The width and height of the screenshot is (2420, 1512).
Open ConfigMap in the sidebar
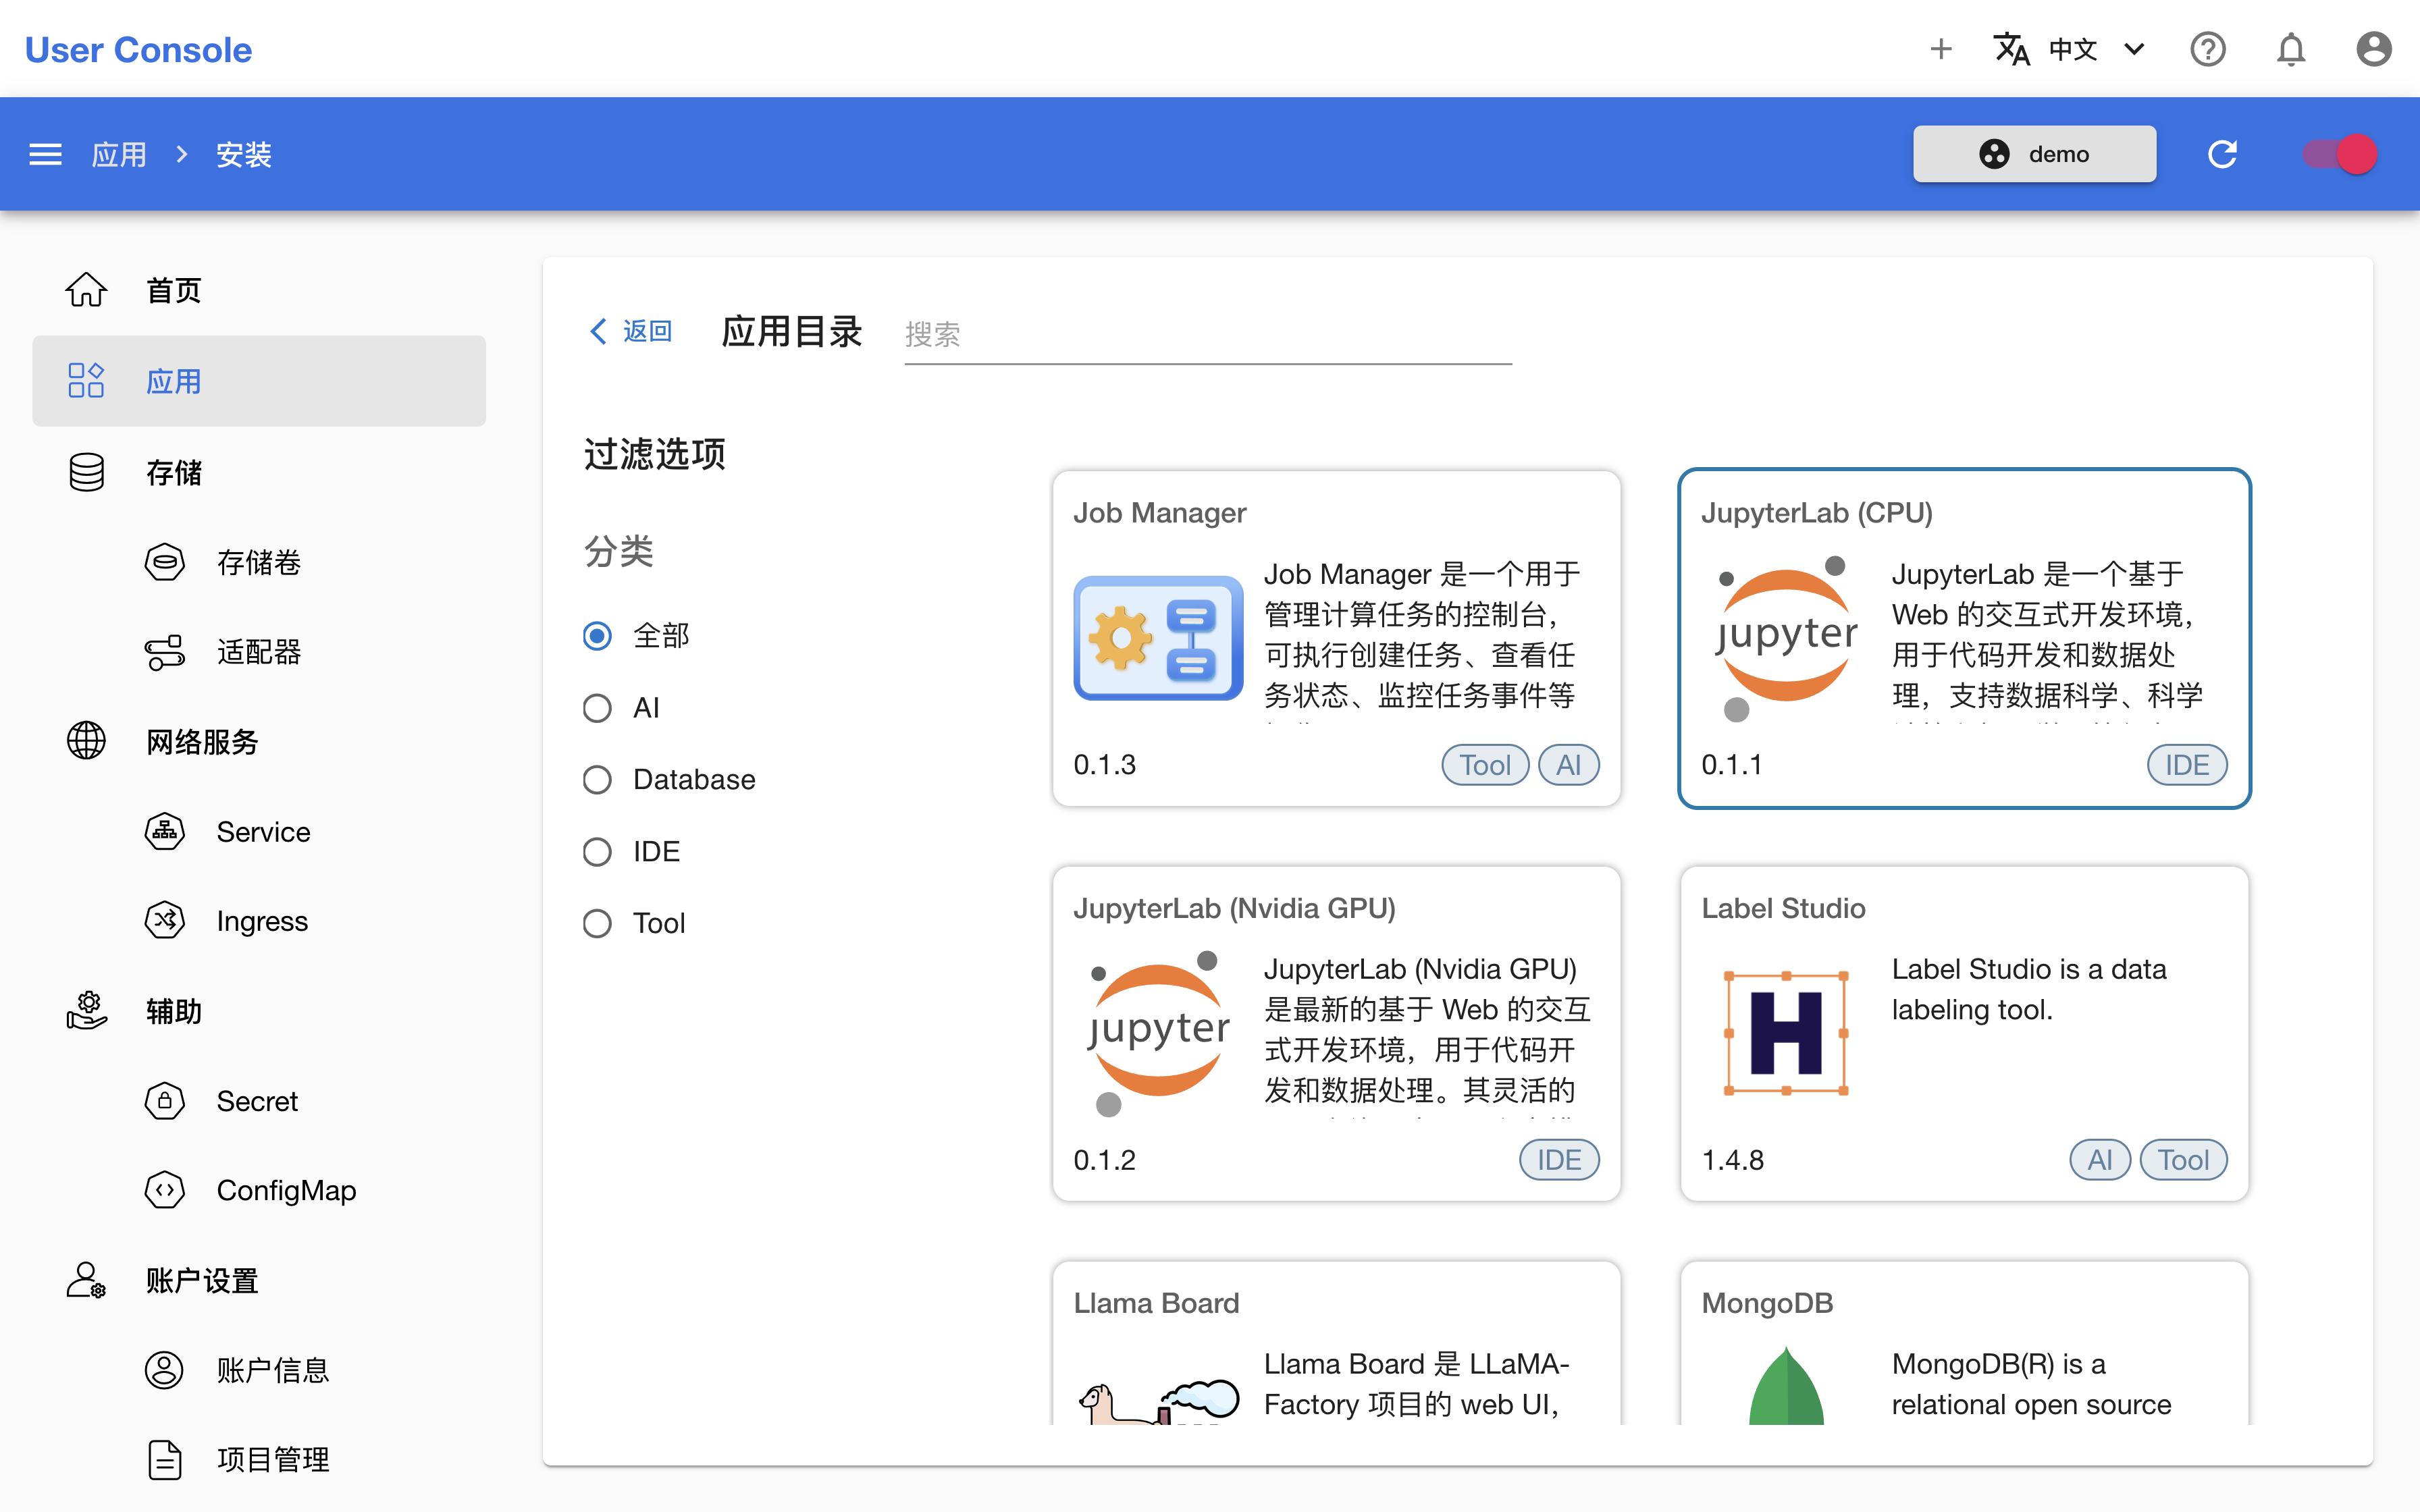pyautogui.click(x=259, y=1190)
